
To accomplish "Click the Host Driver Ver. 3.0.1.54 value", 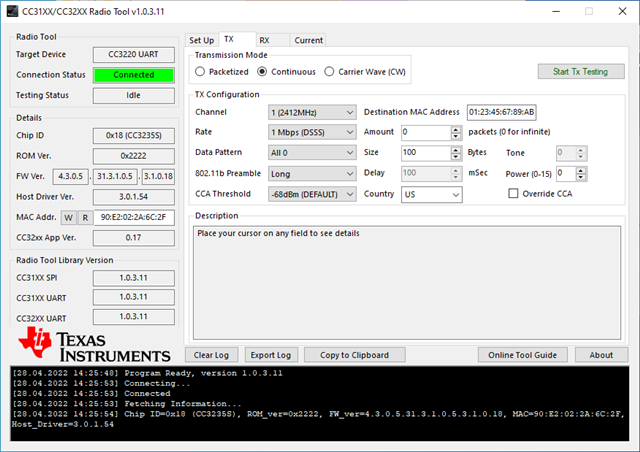I will point(133,197).
